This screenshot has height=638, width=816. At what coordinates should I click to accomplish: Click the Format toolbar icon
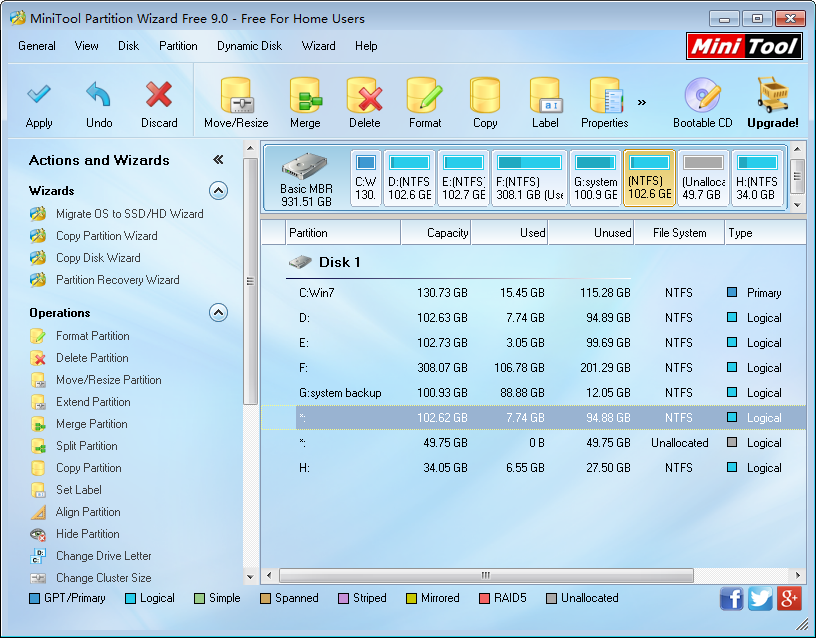tap(425, 95)
